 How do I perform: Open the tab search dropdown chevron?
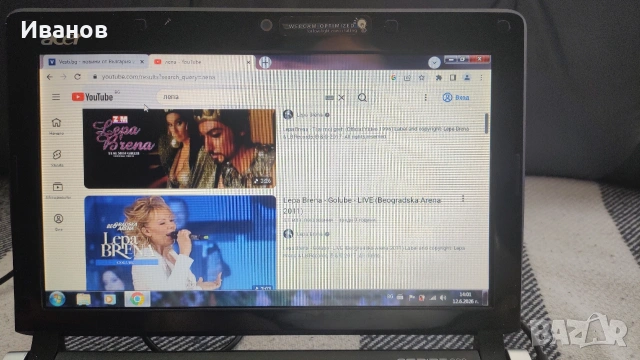pyautogui.click(x=434, y=62)
